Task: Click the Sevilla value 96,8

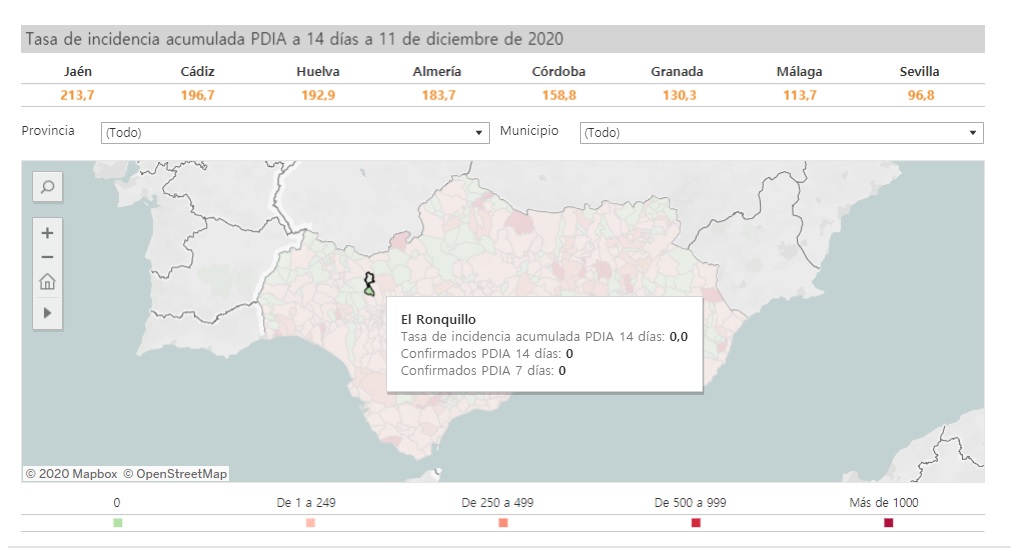Action: pos(921,96)
